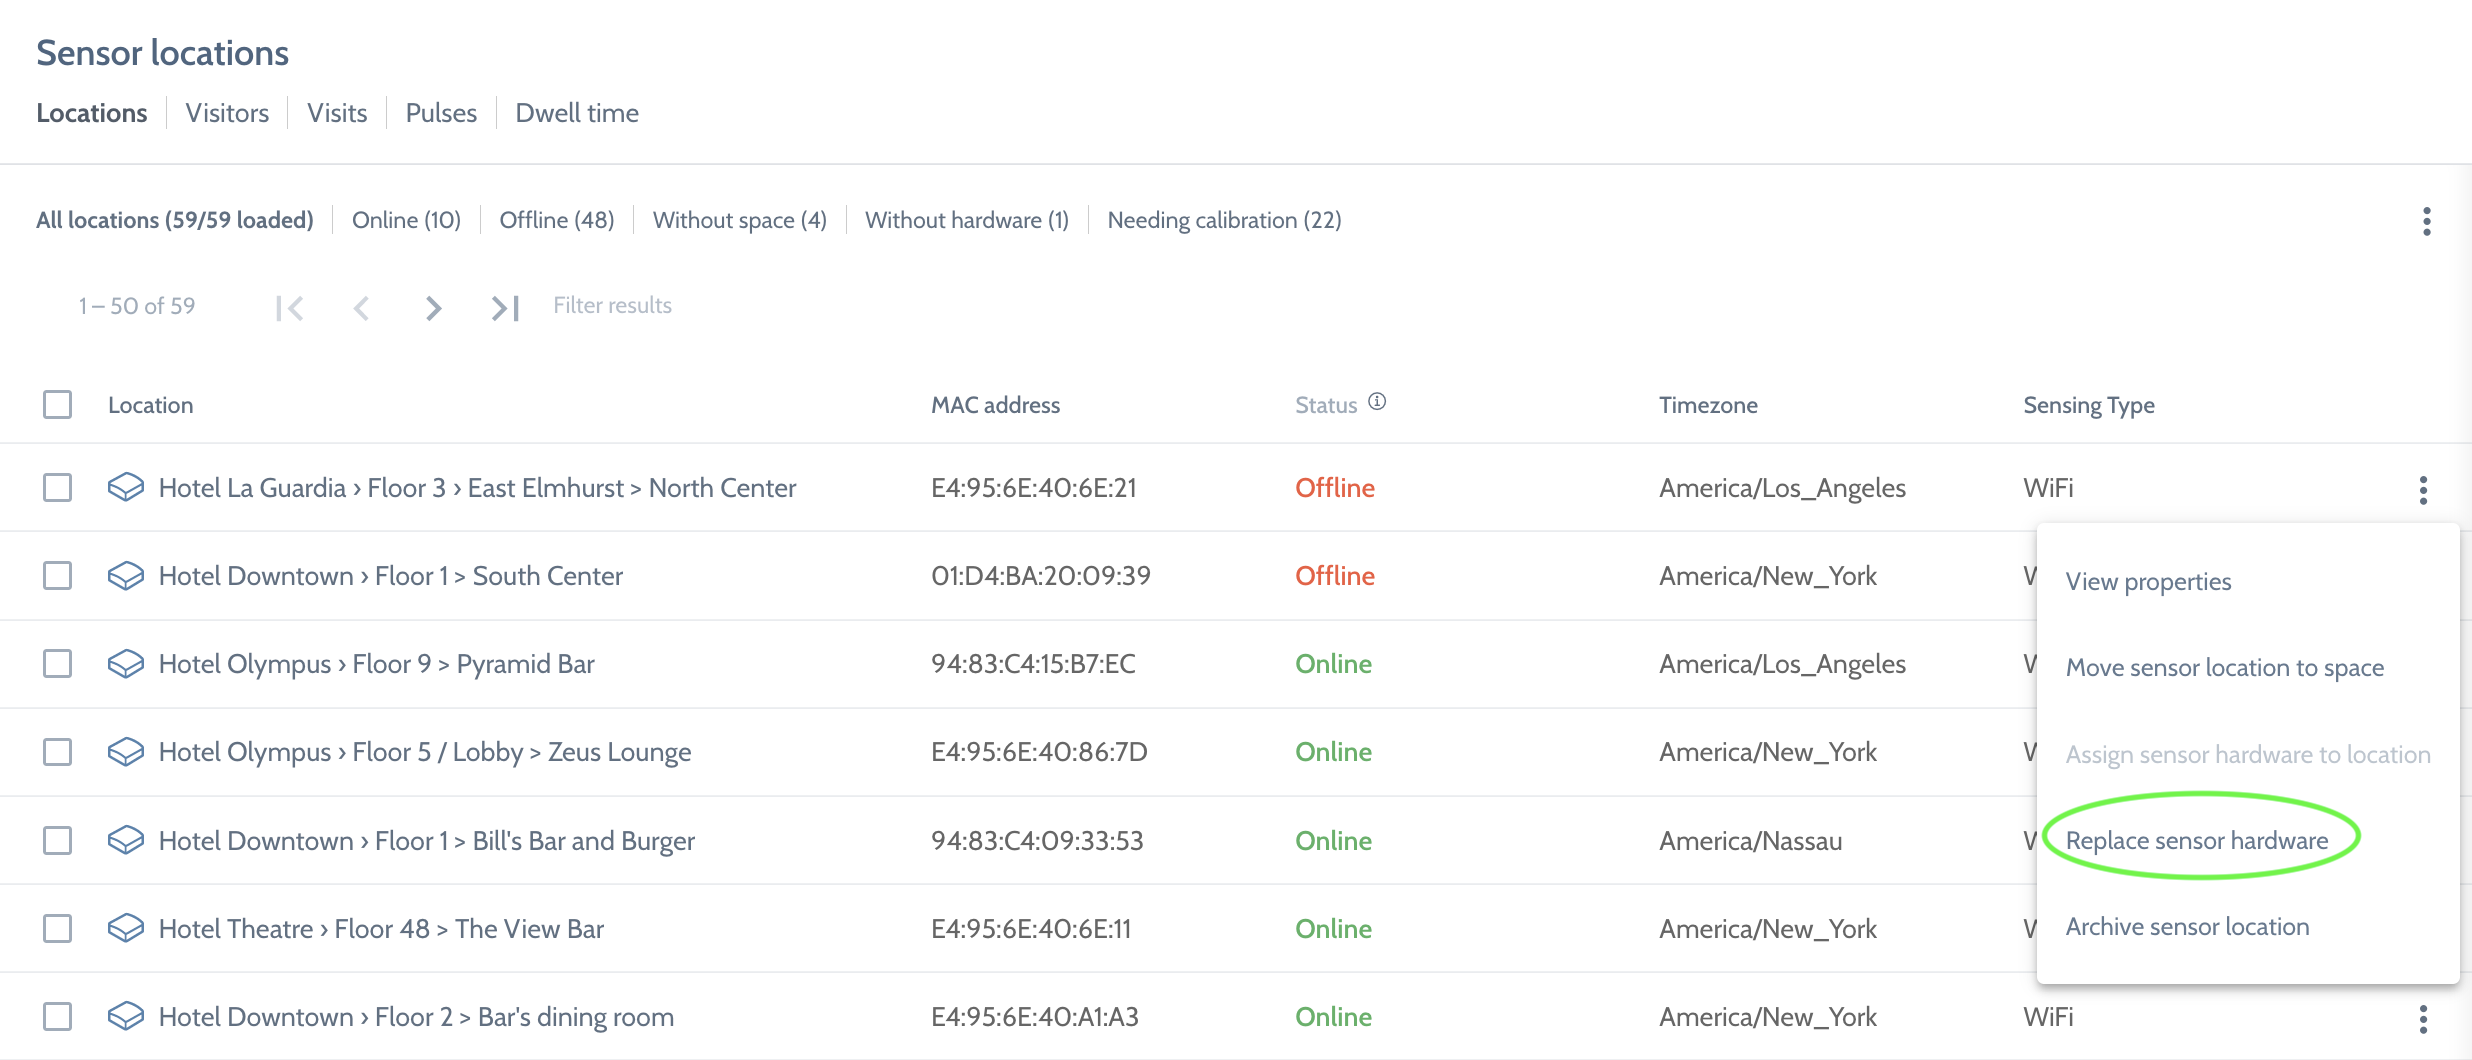The width and height of the screenshot is (2472, 1060).
Task: Select Archive sensor location option
Action: point(2187,927)
